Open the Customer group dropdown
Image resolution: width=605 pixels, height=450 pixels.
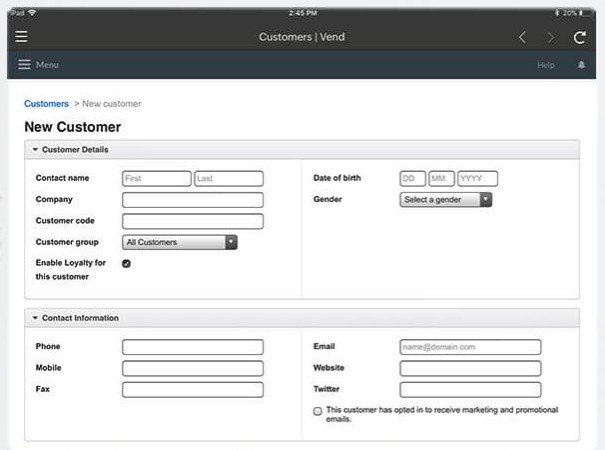(x=179, y=242)
